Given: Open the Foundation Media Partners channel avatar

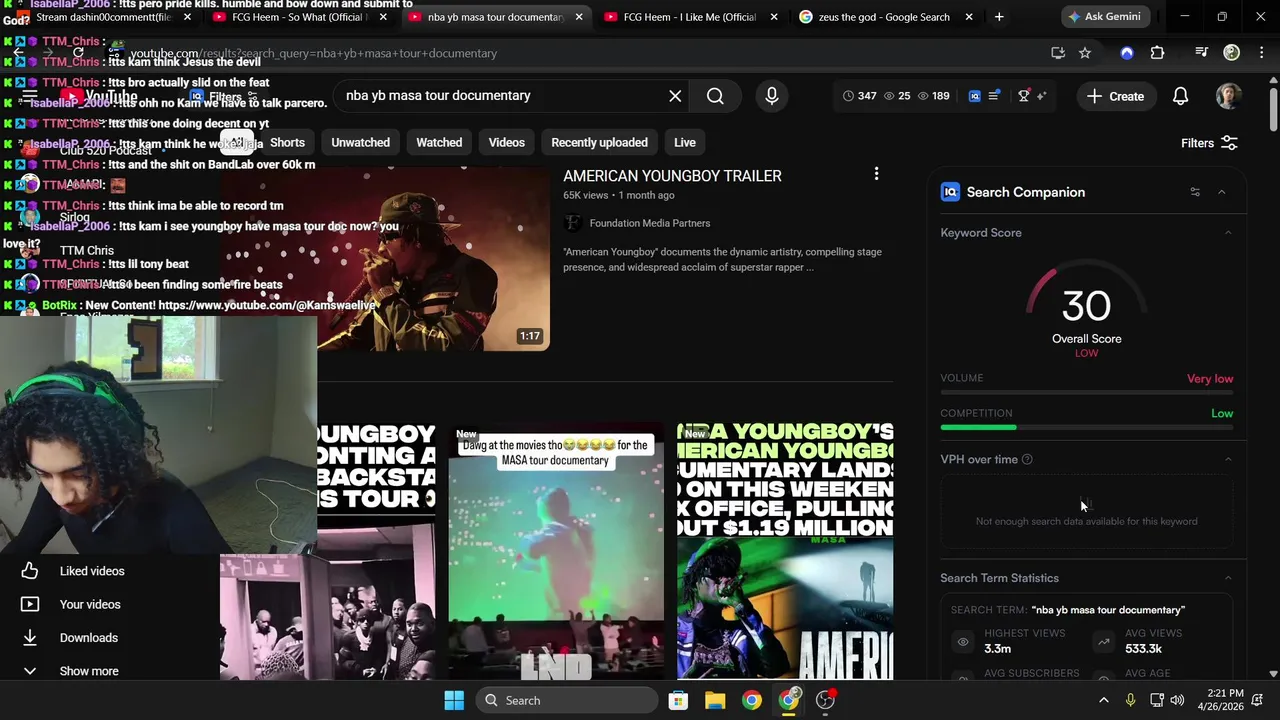Looking at the screenshot, I should click(x=573, y=223).
